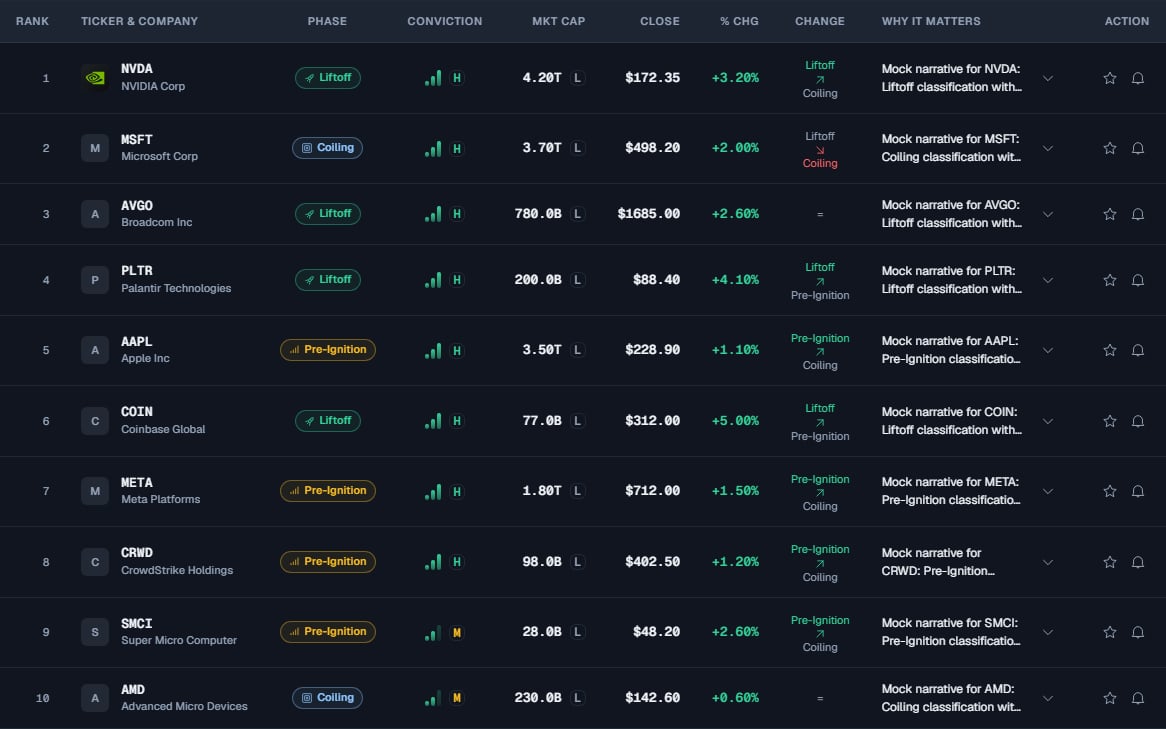1166x729 pixels.
Task: Expand META narrative chevron
Action: click(x=1048, y=491)
